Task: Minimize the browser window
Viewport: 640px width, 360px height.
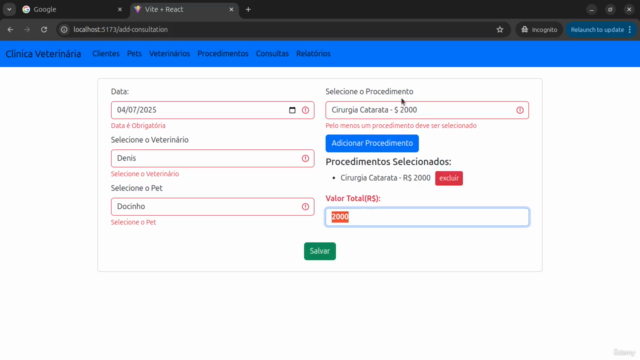Action: pyautogui.click(x=591, y=9)
